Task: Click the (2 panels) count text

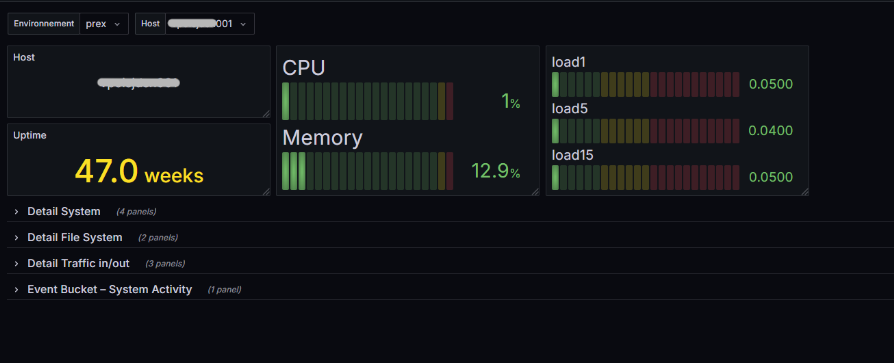Action: click(x=158, y=238)
